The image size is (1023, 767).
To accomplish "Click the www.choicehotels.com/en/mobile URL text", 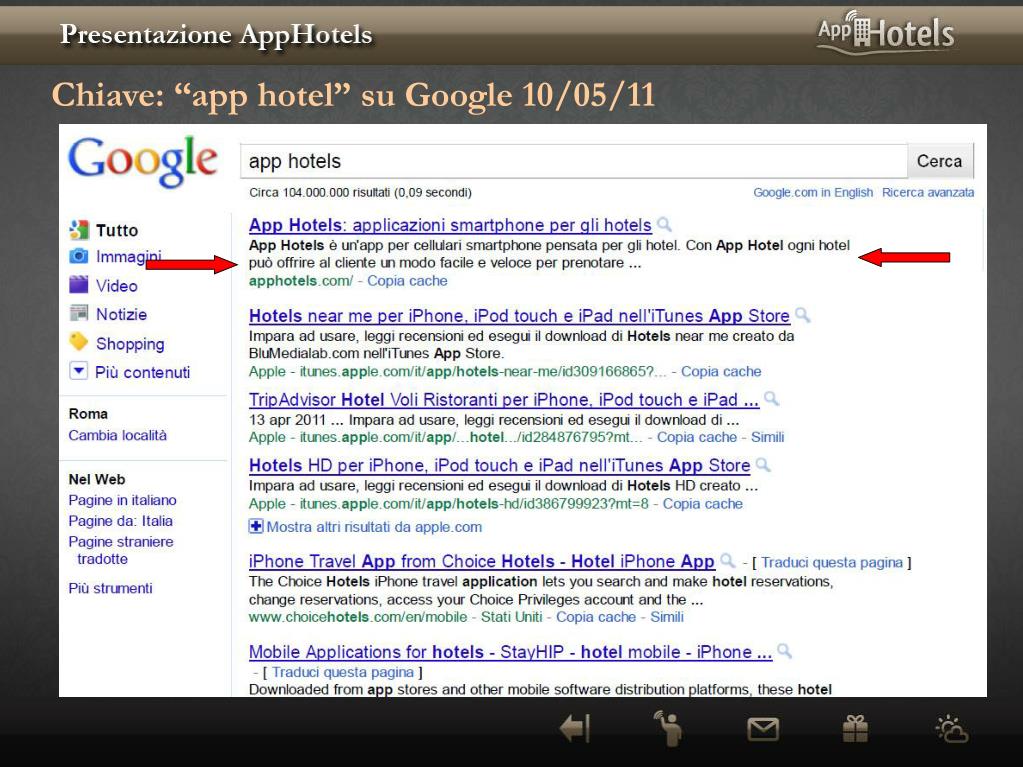I will [x=358, y=617].
